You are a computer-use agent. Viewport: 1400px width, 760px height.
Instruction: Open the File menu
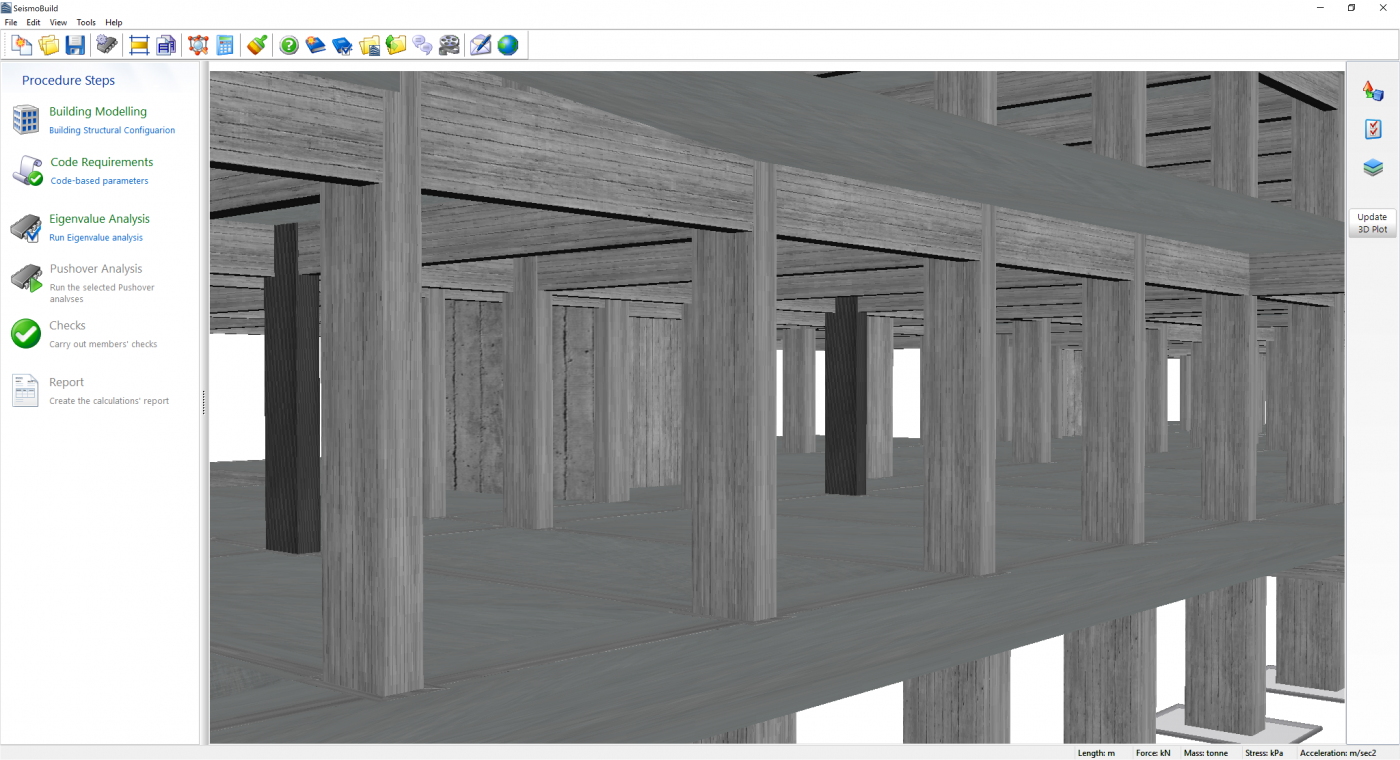point(11,22)
